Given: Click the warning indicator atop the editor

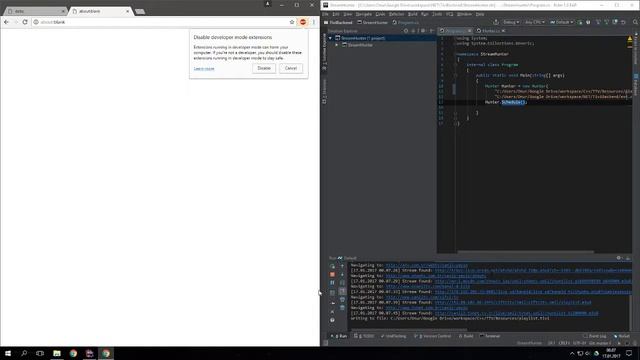Looking at the screenshot, I should click(630, 39).
